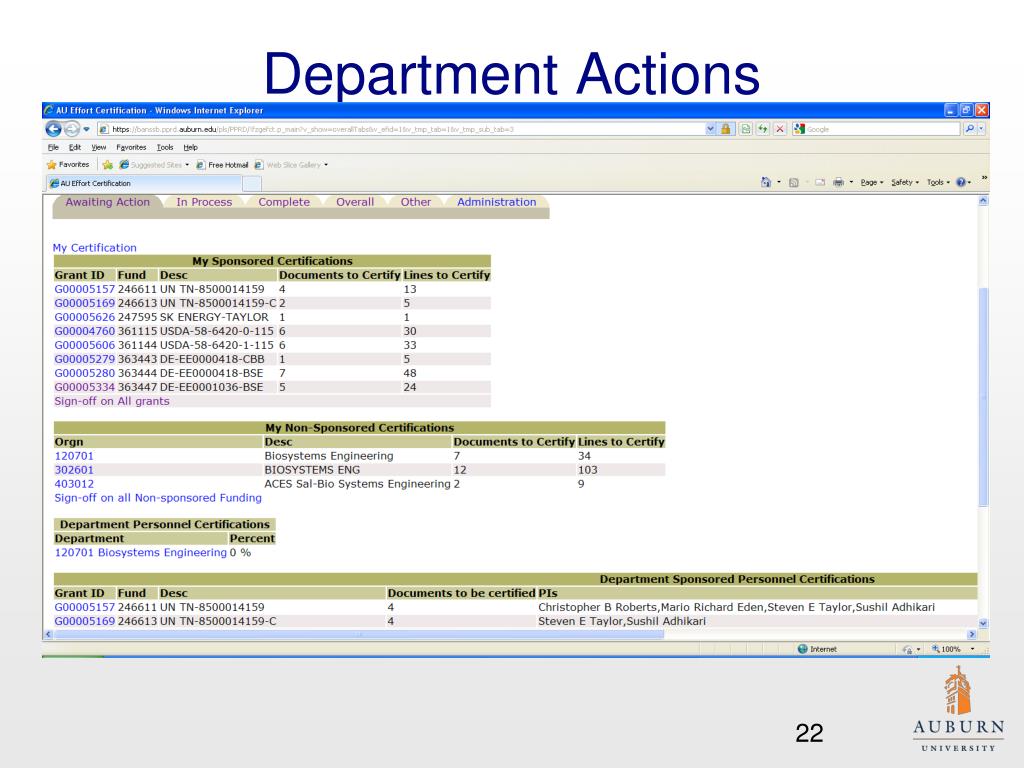1024x768 pixels.
Task: Click the browser Back arrow button
Action: tap(53, 129)
